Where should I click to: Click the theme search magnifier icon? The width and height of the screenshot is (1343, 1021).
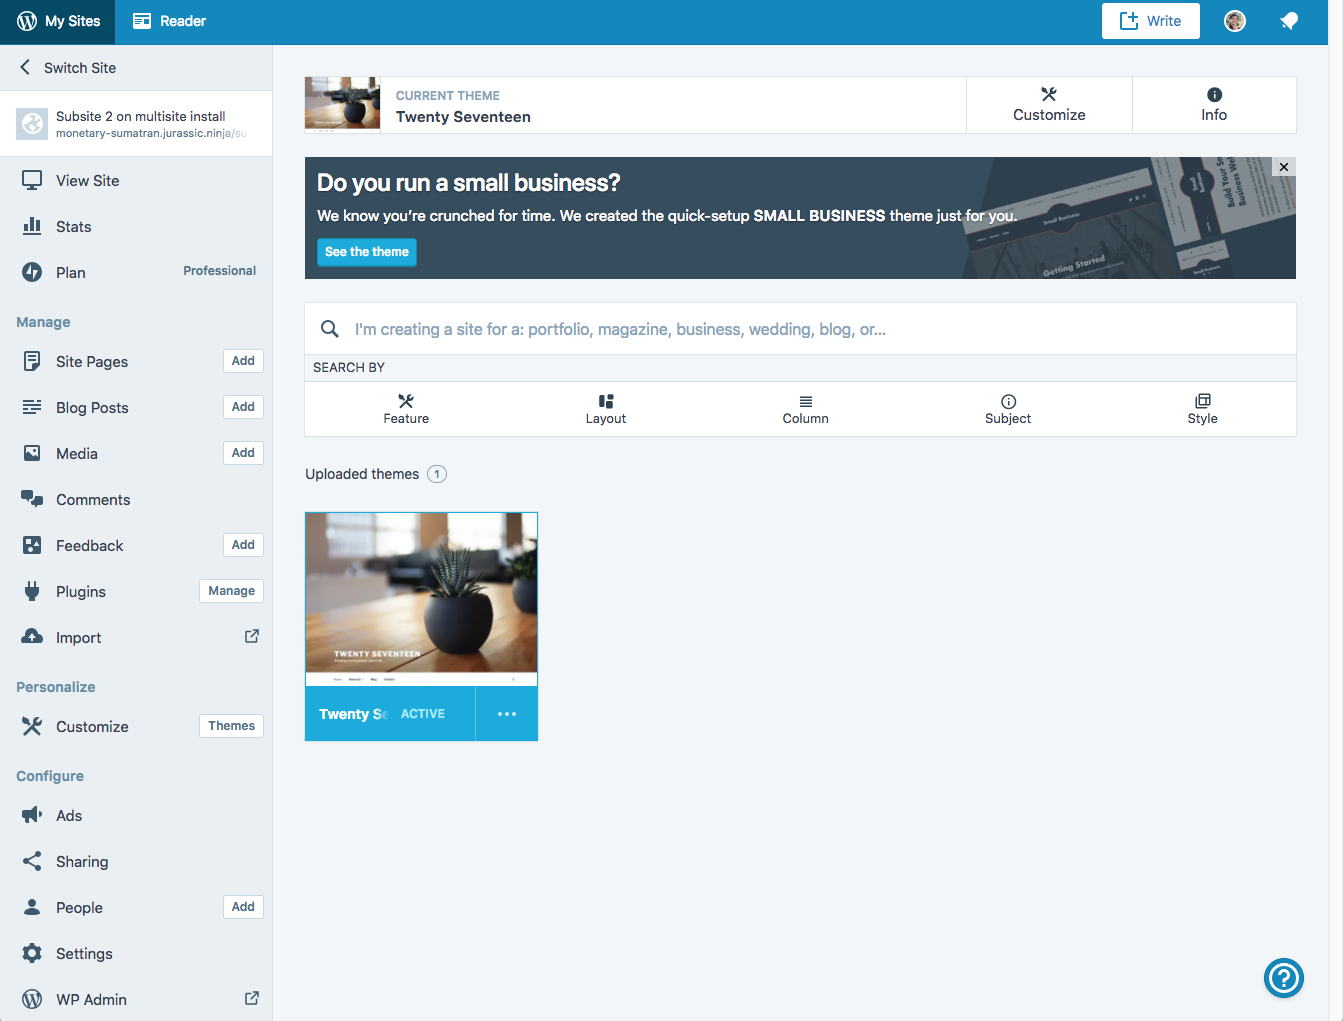click(x=329, y=329)
